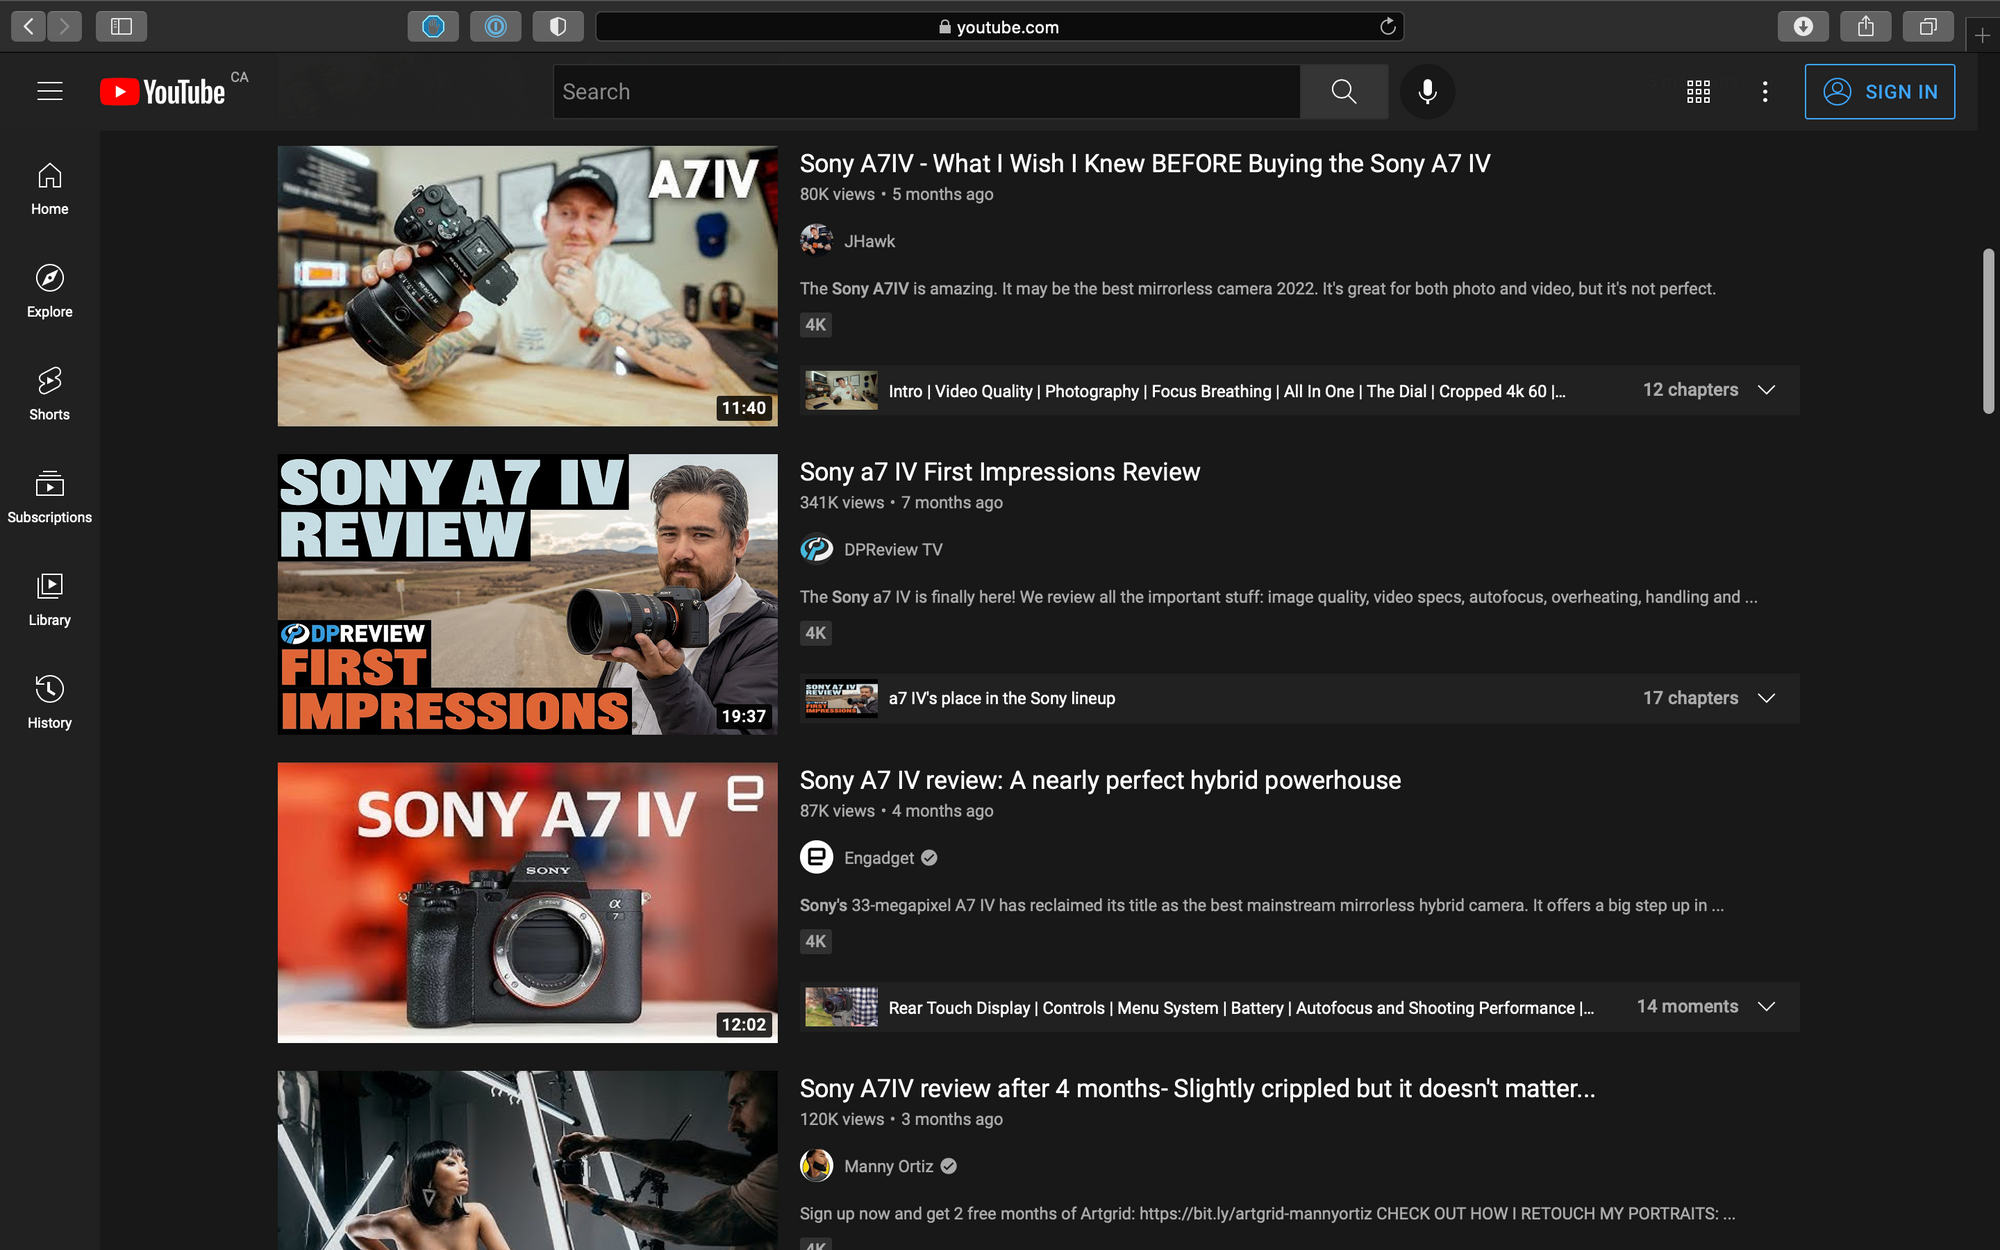The image size is (2000, 1250).
Task: Expand the 17 chapters chevron
Action: (1767, 698)
